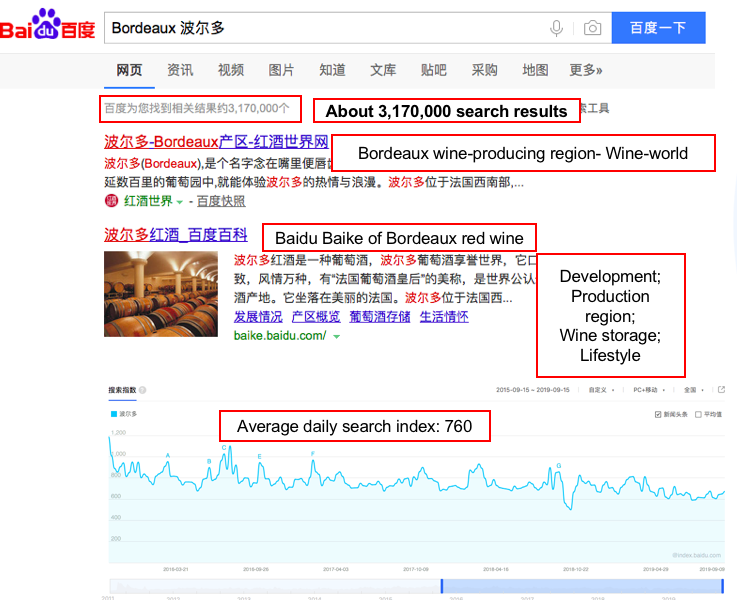The image size is (737, 600).
Task: Expand the 红酒世界 source dropdown arrow
Action: pyautogui.click(x=179, y=203)
